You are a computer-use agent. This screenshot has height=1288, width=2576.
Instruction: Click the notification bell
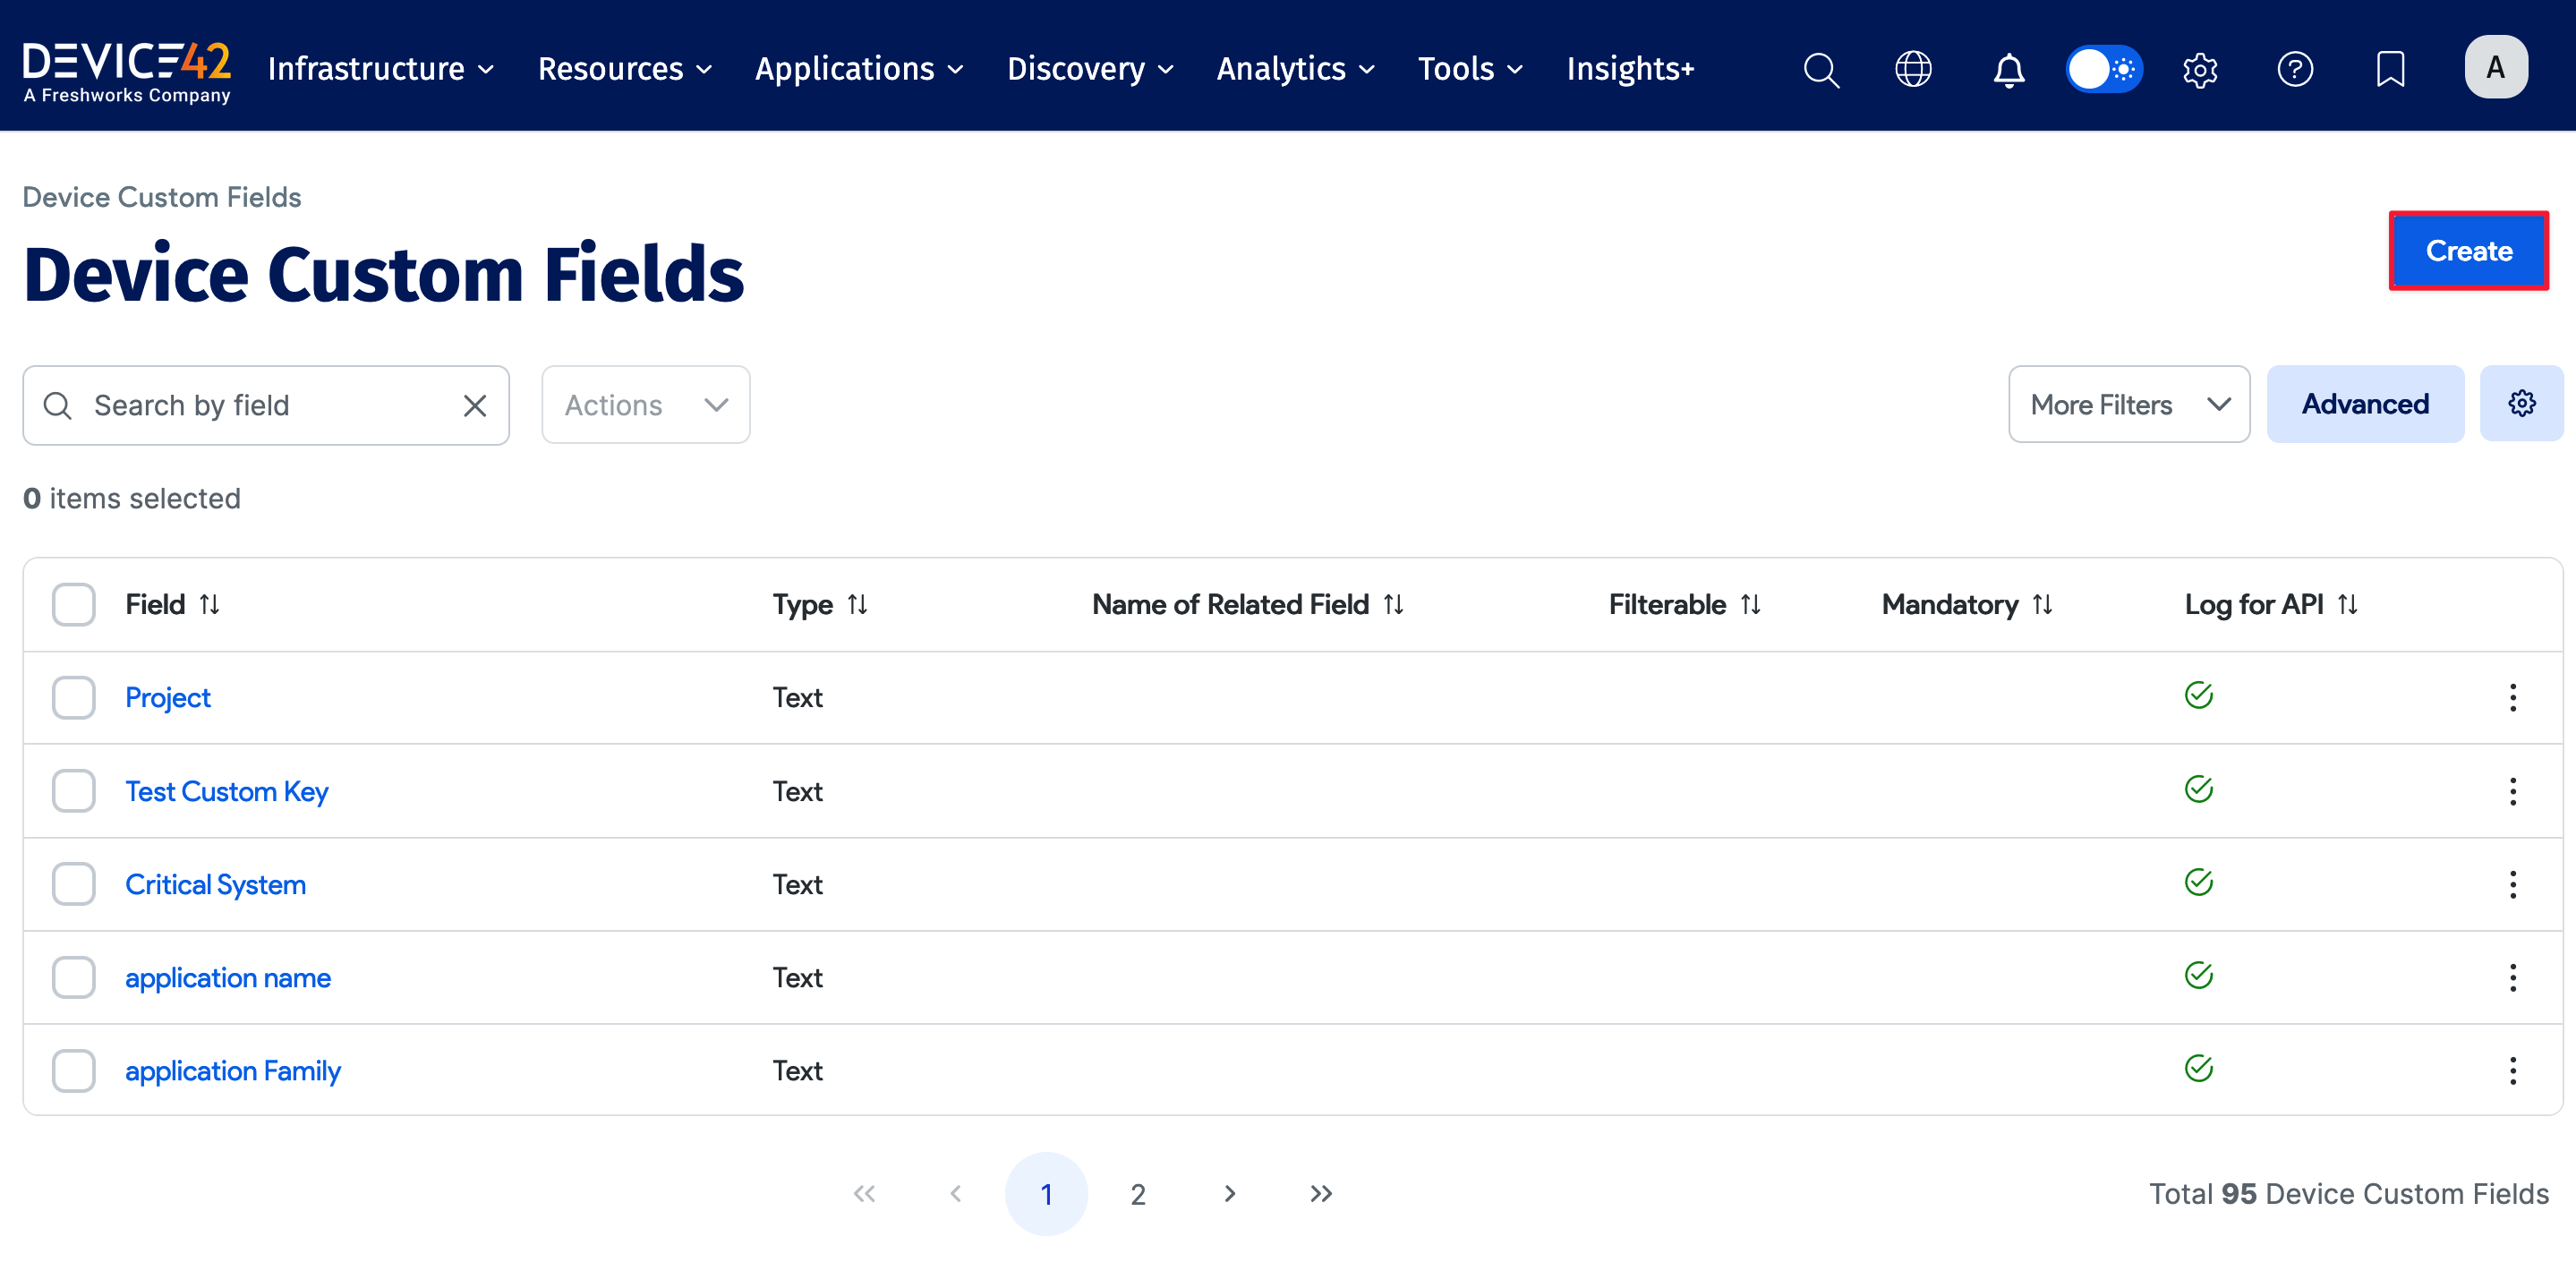click(x=2008, y=69)
